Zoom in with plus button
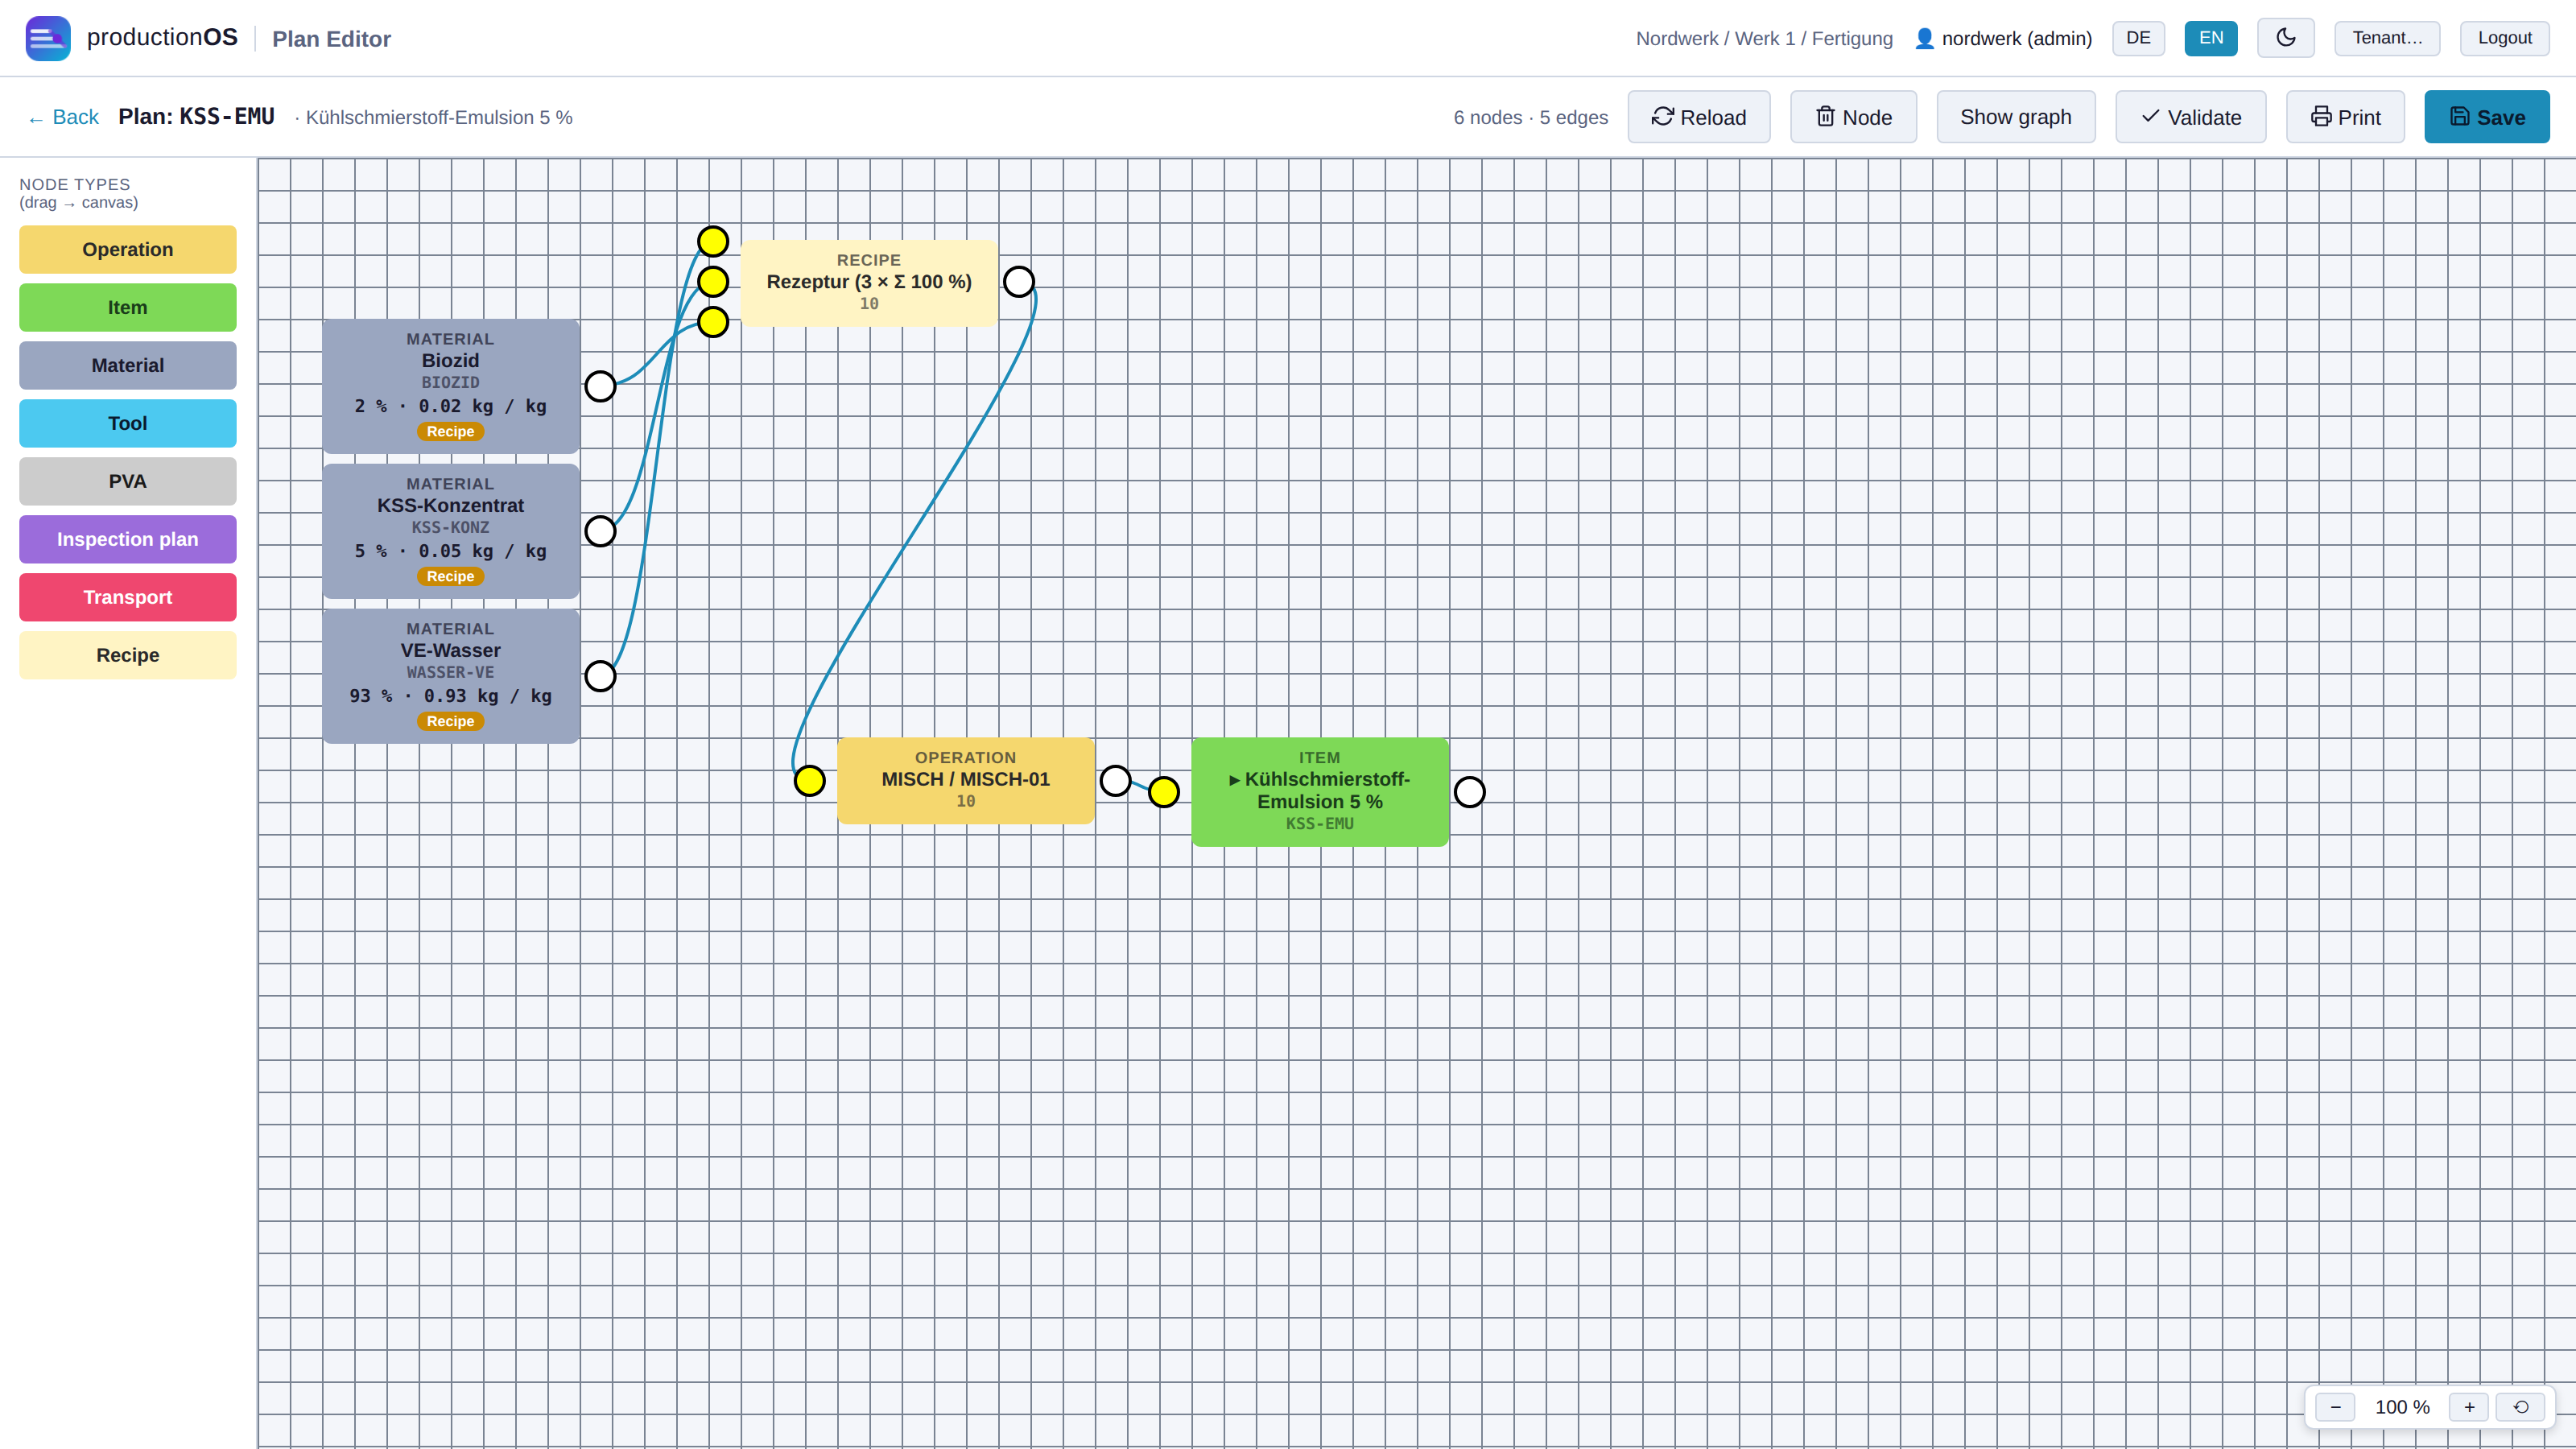This screenshot has width=2576, height=1449. pyautogui.click(x=2469, y=1407)
